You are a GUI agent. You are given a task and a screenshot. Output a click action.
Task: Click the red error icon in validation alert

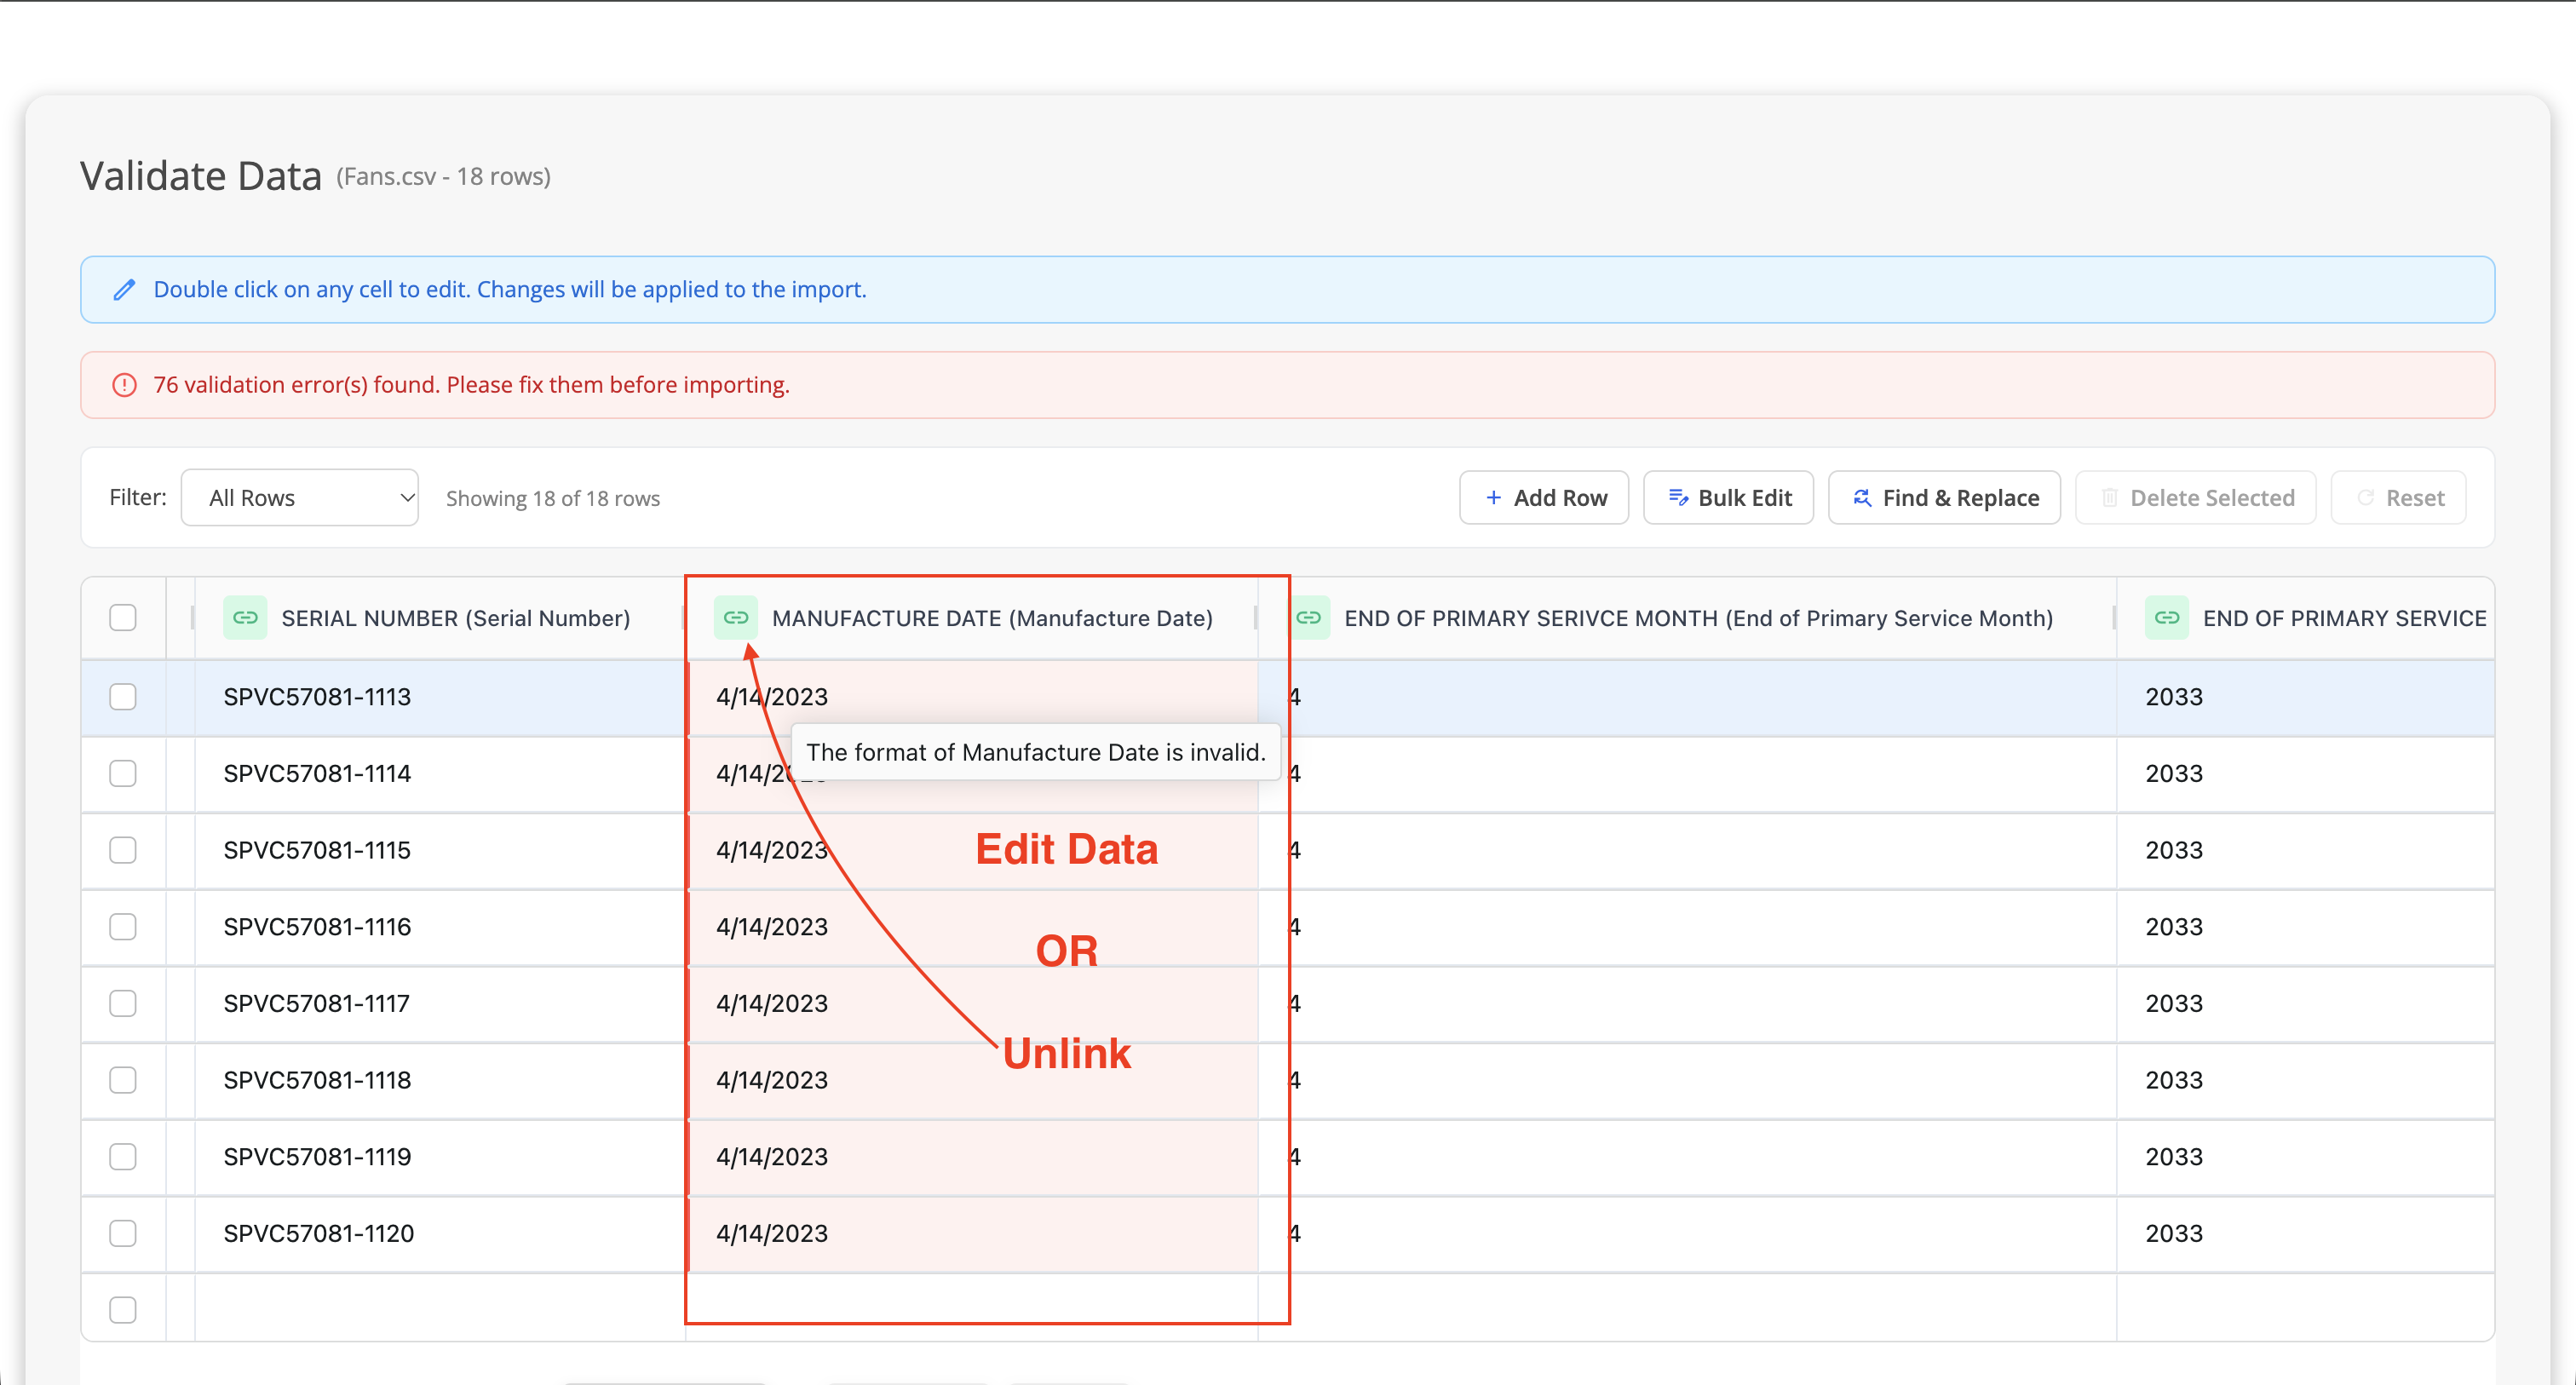coord(124,385)
